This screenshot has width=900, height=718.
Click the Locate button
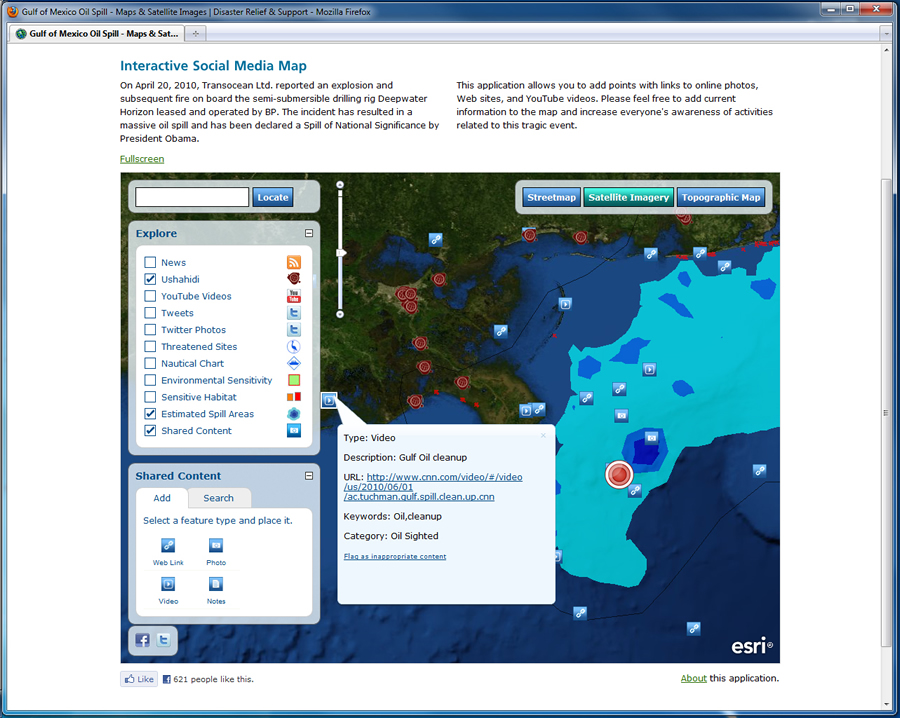(273, 197)
